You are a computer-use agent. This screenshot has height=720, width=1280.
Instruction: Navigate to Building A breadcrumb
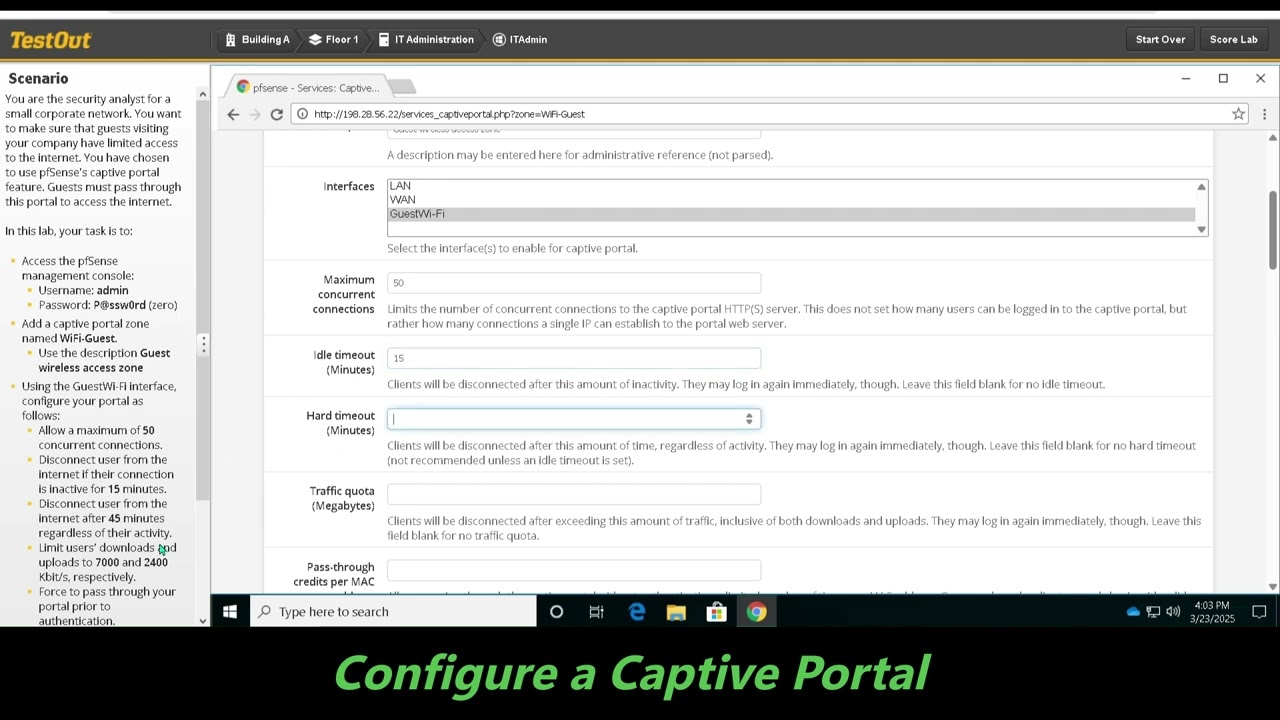tap(257, 40)
